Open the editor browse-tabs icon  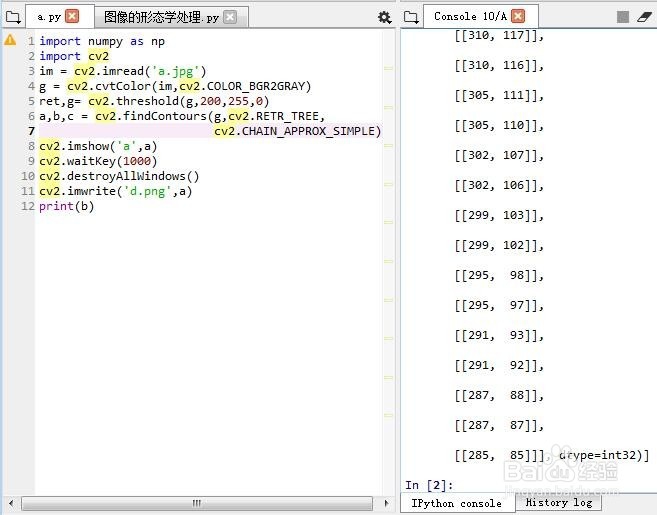pos(13,17)
